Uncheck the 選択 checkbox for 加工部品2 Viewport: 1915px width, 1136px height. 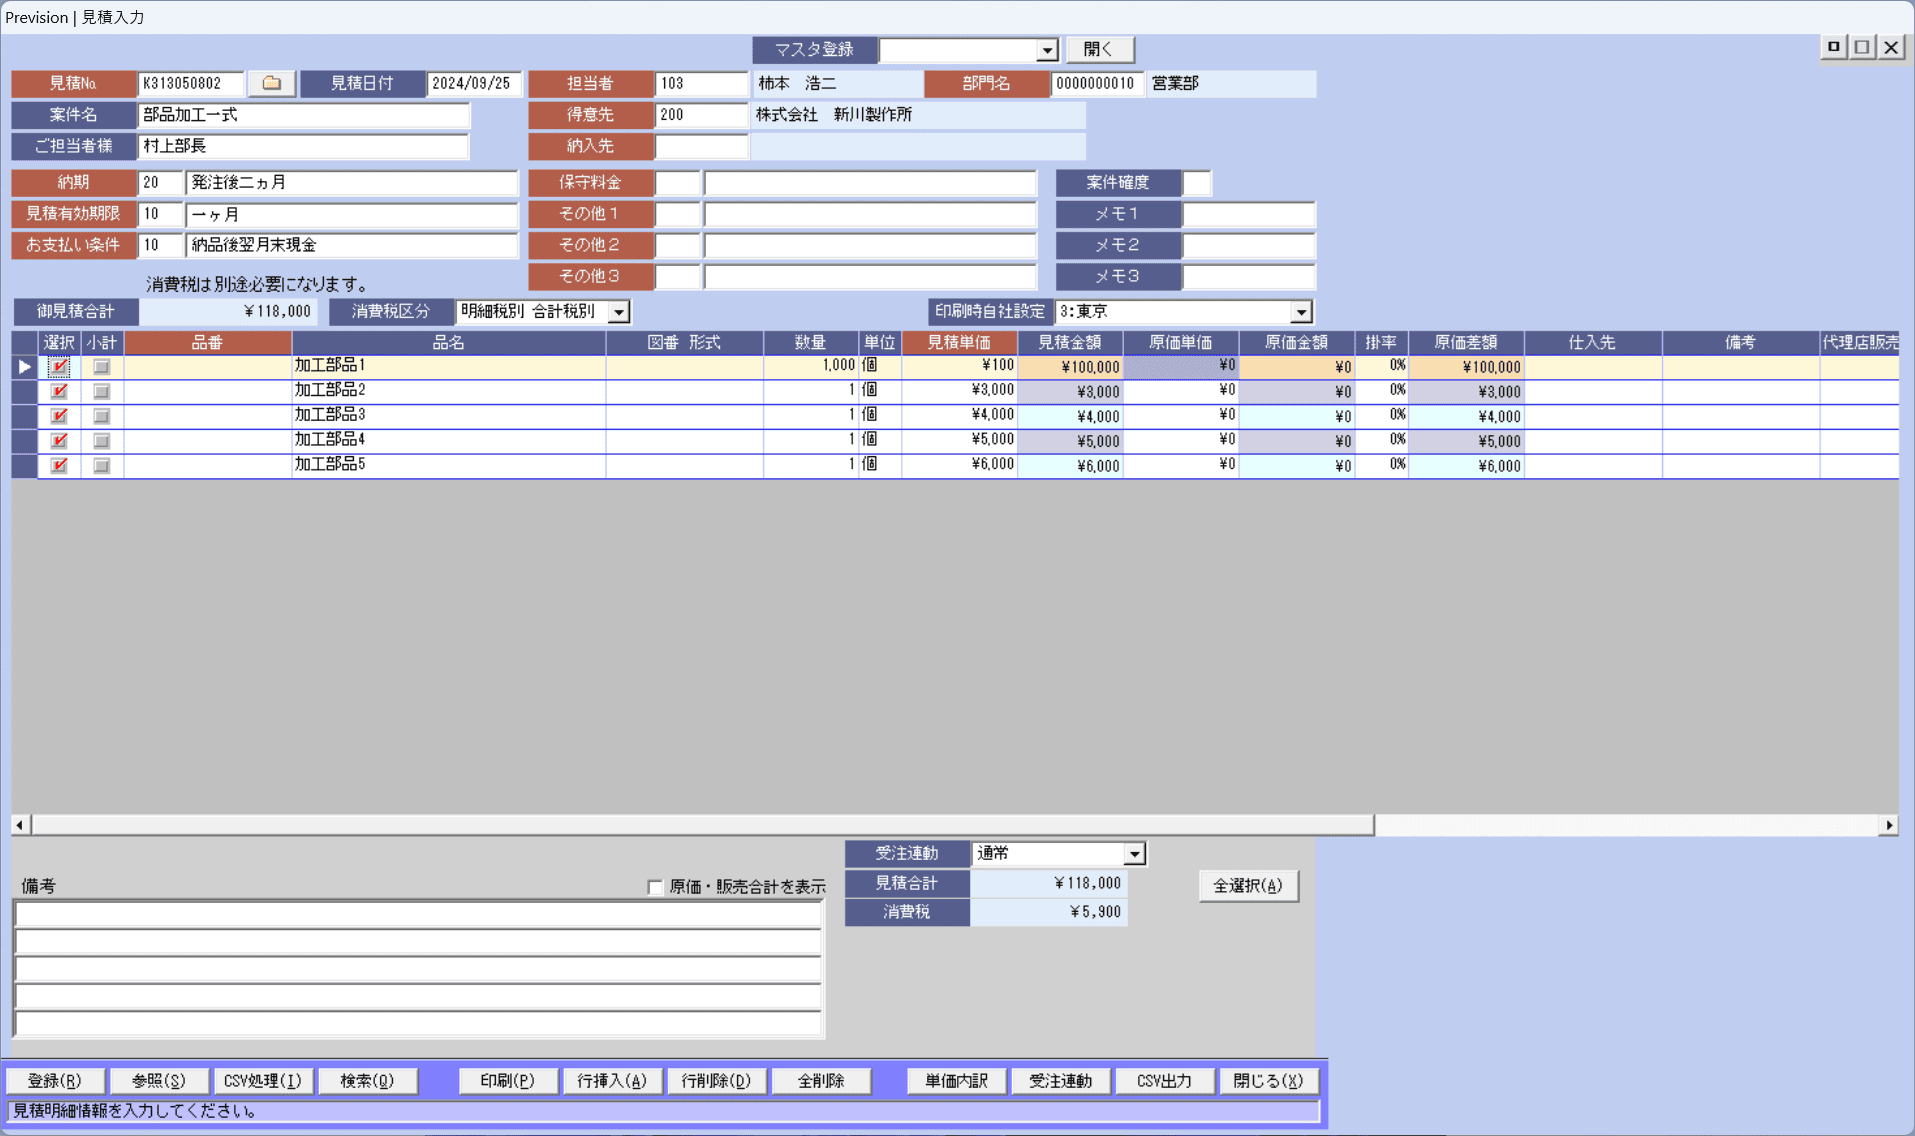(59, 391)
